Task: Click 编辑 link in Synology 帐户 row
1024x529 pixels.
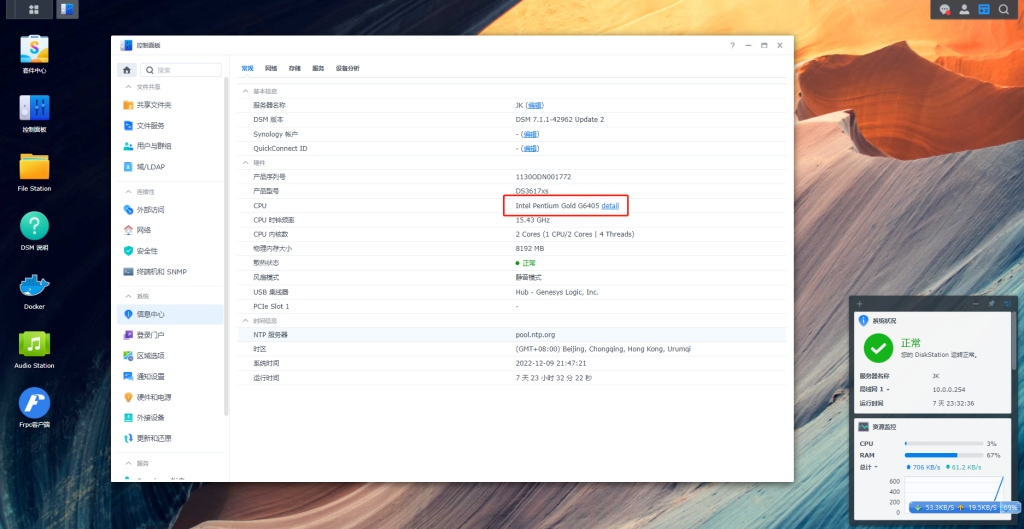Action: click(530, 134)
